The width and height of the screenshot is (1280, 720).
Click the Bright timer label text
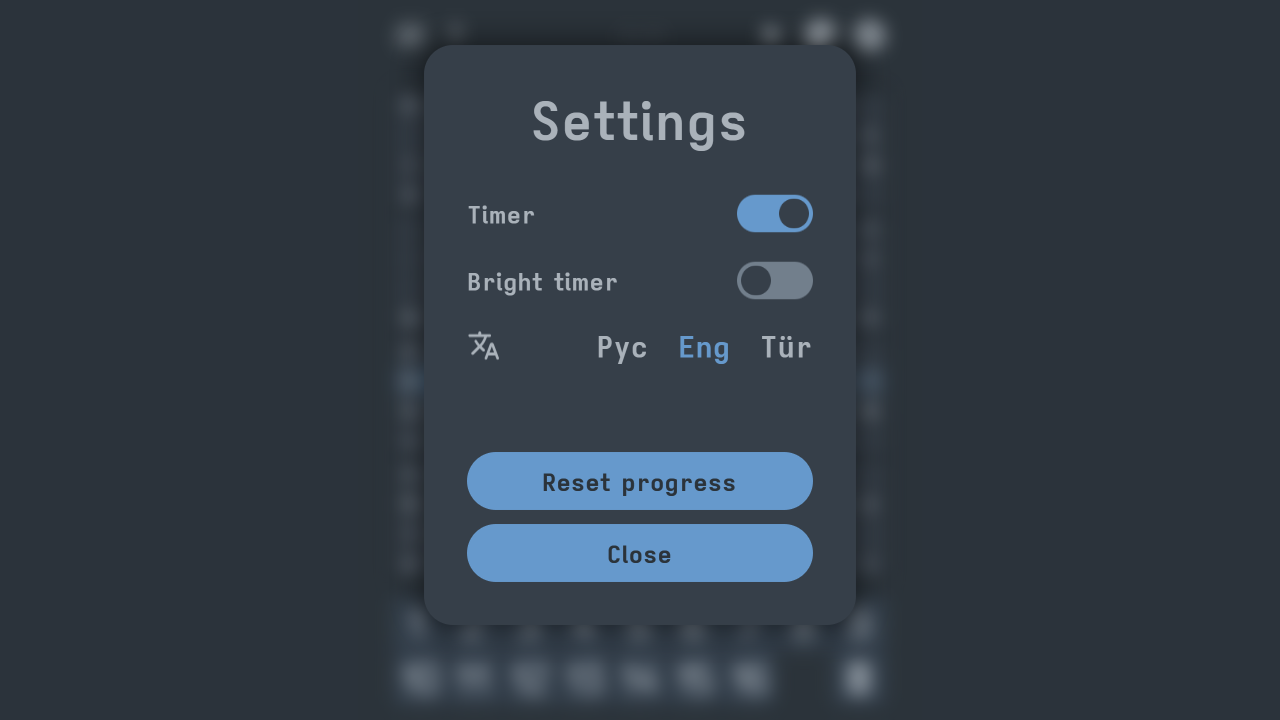coord(542,282)
